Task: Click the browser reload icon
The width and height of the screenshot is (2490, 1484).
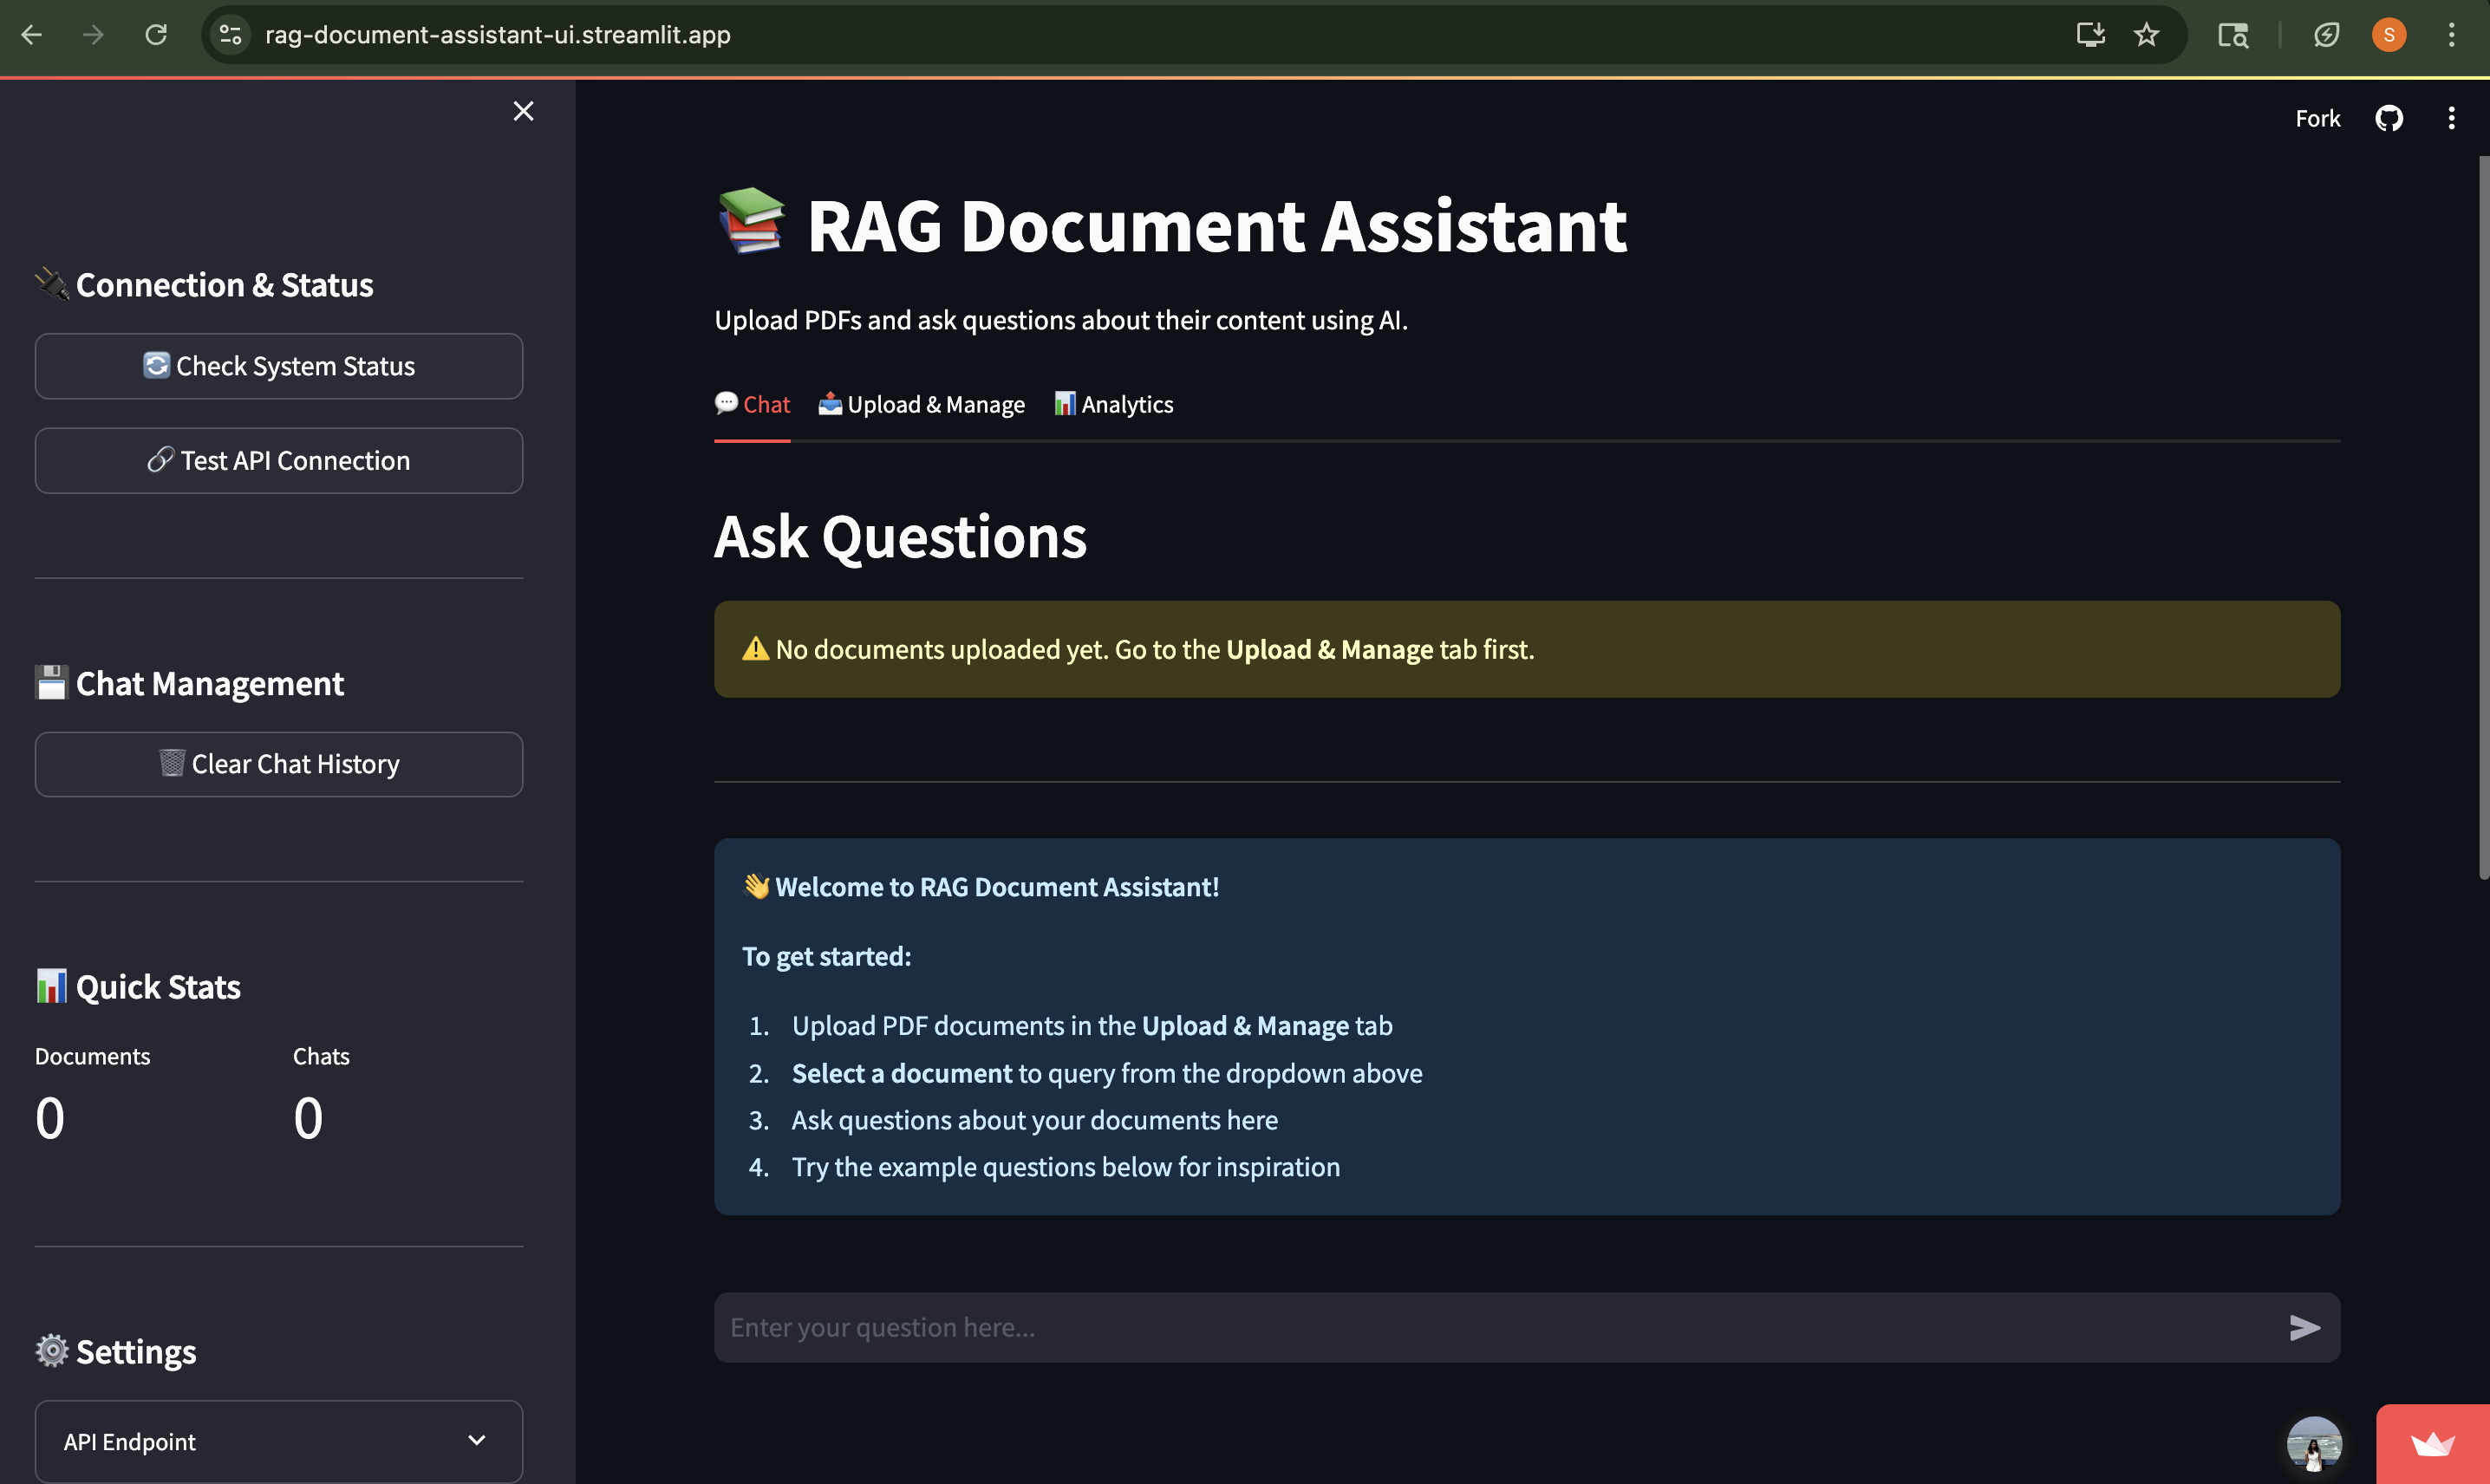Action: pyautogui.click(x=156, y=35)
